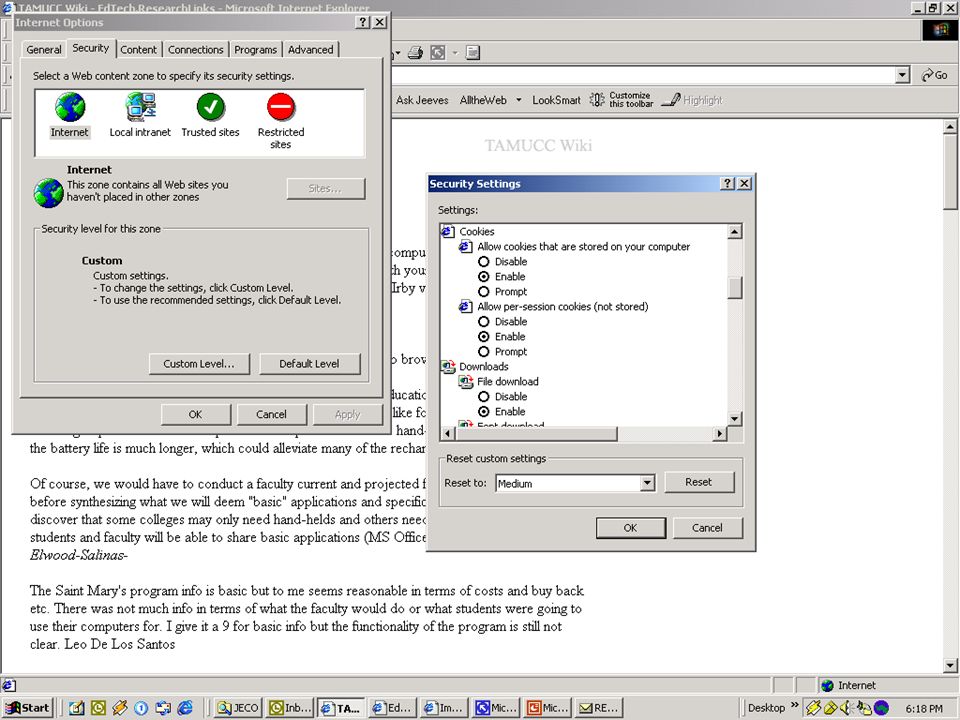This screenshot has height=720, width=960.
Task: Select Enable for cookies stored on your computer
Action: click(484, 277)
